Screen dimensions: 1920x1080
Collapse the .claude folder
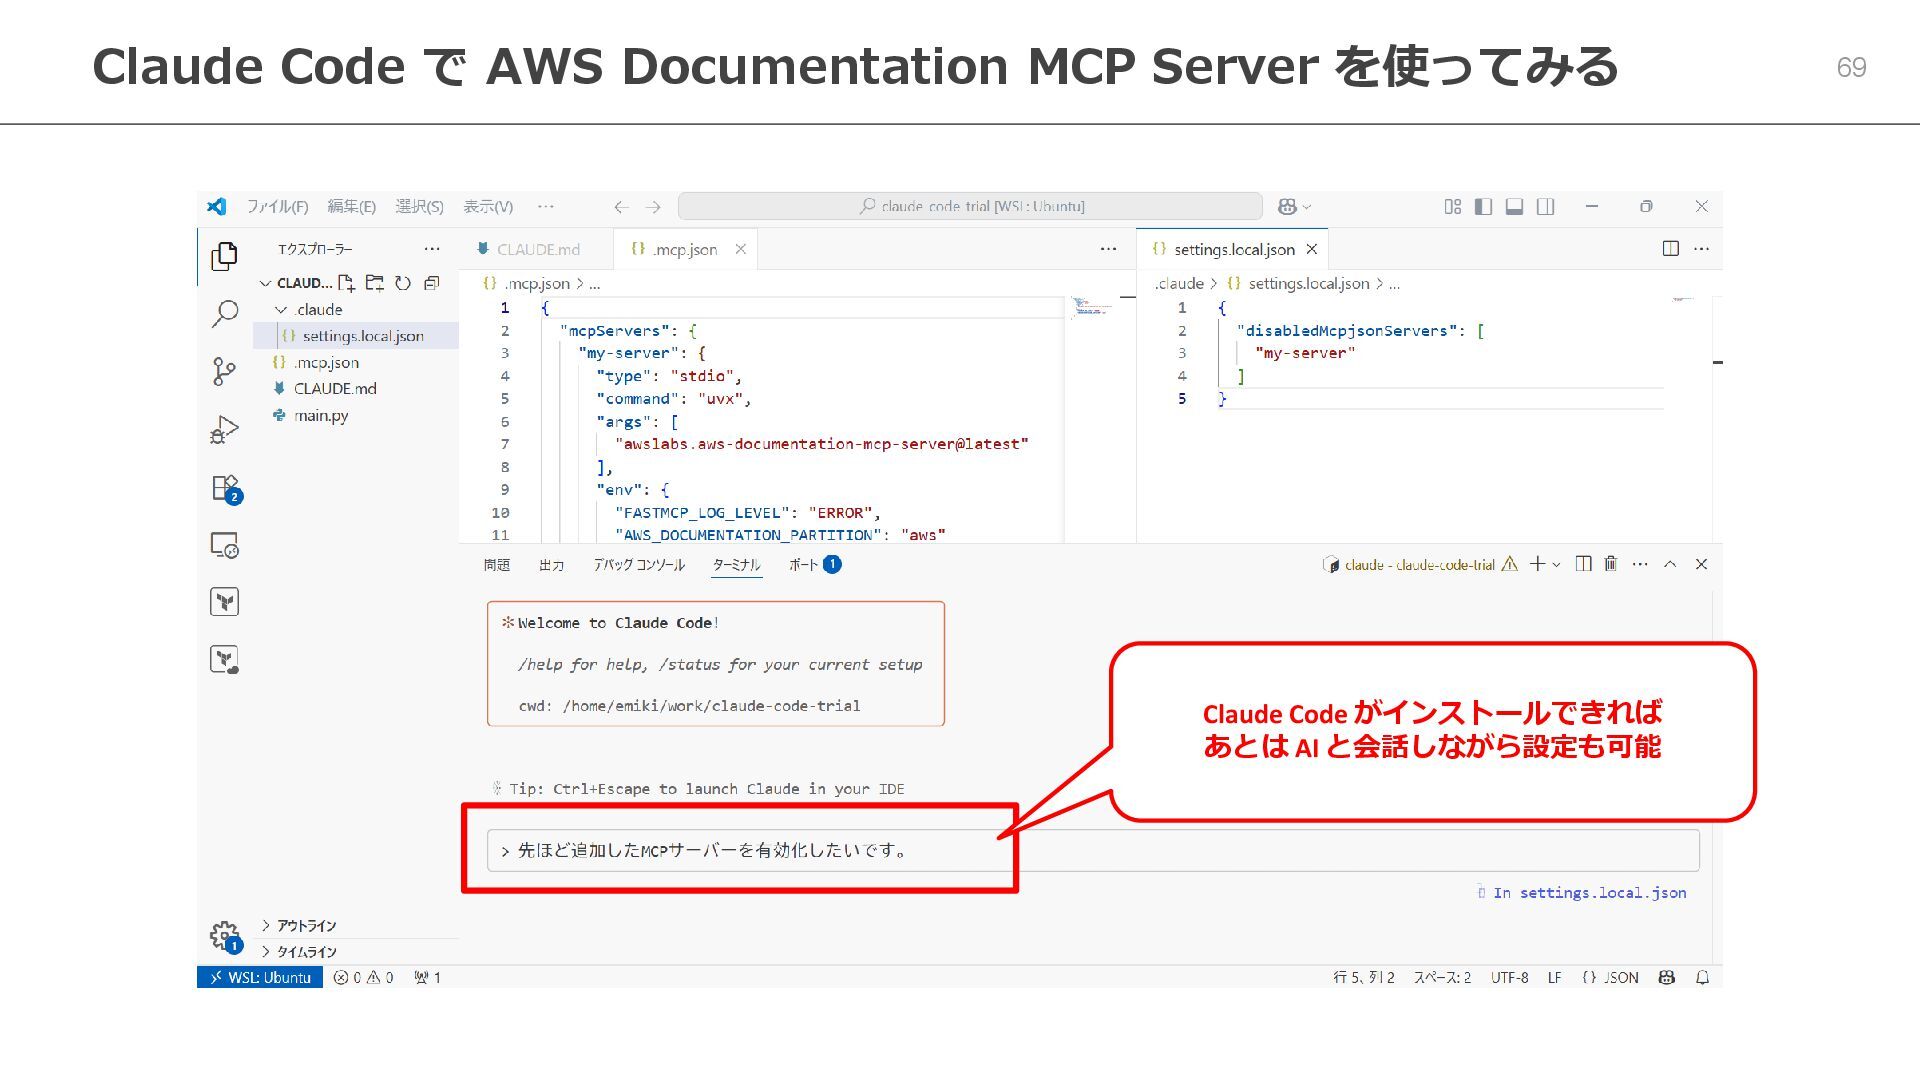tap(281, 310)
